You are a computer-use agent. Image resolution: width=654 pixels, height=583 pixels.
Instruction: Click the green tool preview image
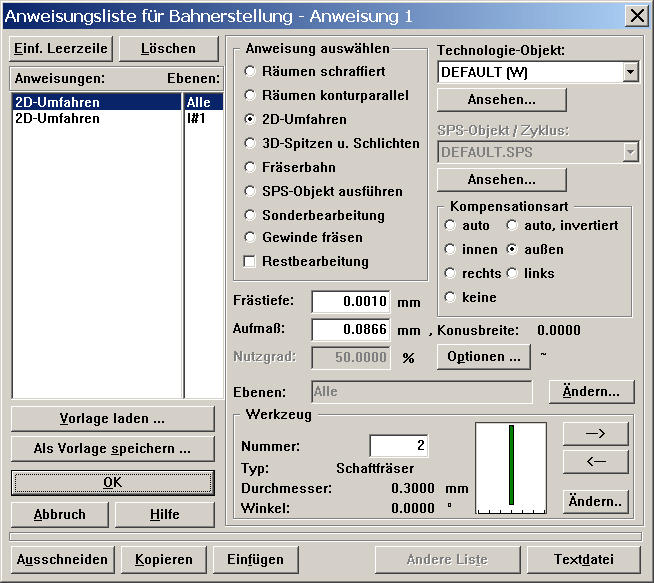point(511,465)
